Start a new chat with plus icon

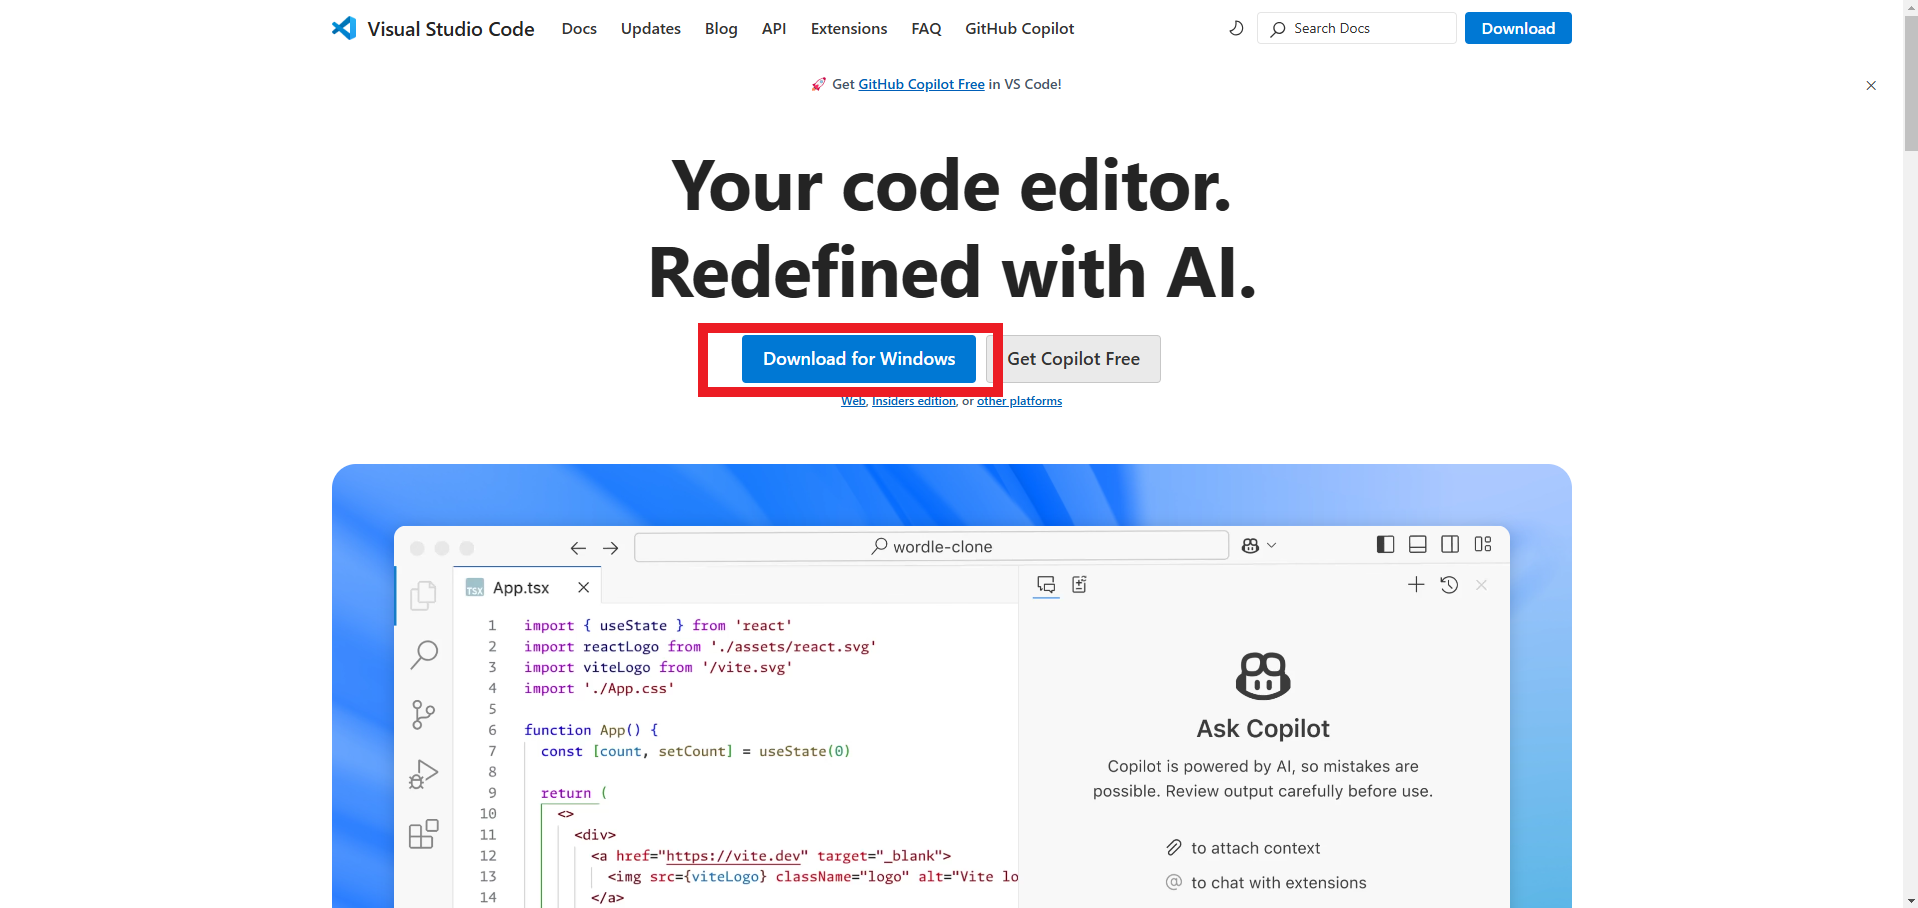pyautogui.click(x=1416, y=585)
